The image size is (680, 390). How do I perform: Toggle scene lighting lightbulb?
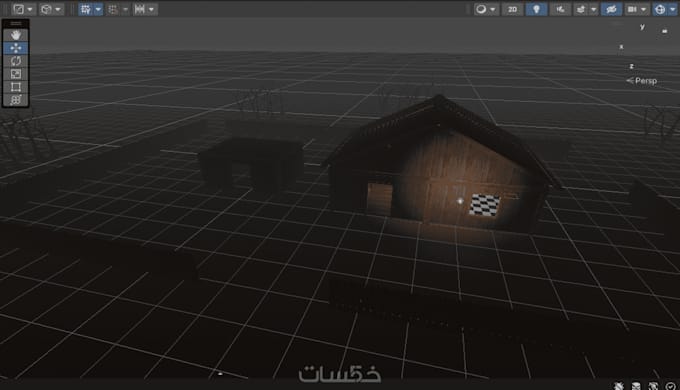coord(536,9)
